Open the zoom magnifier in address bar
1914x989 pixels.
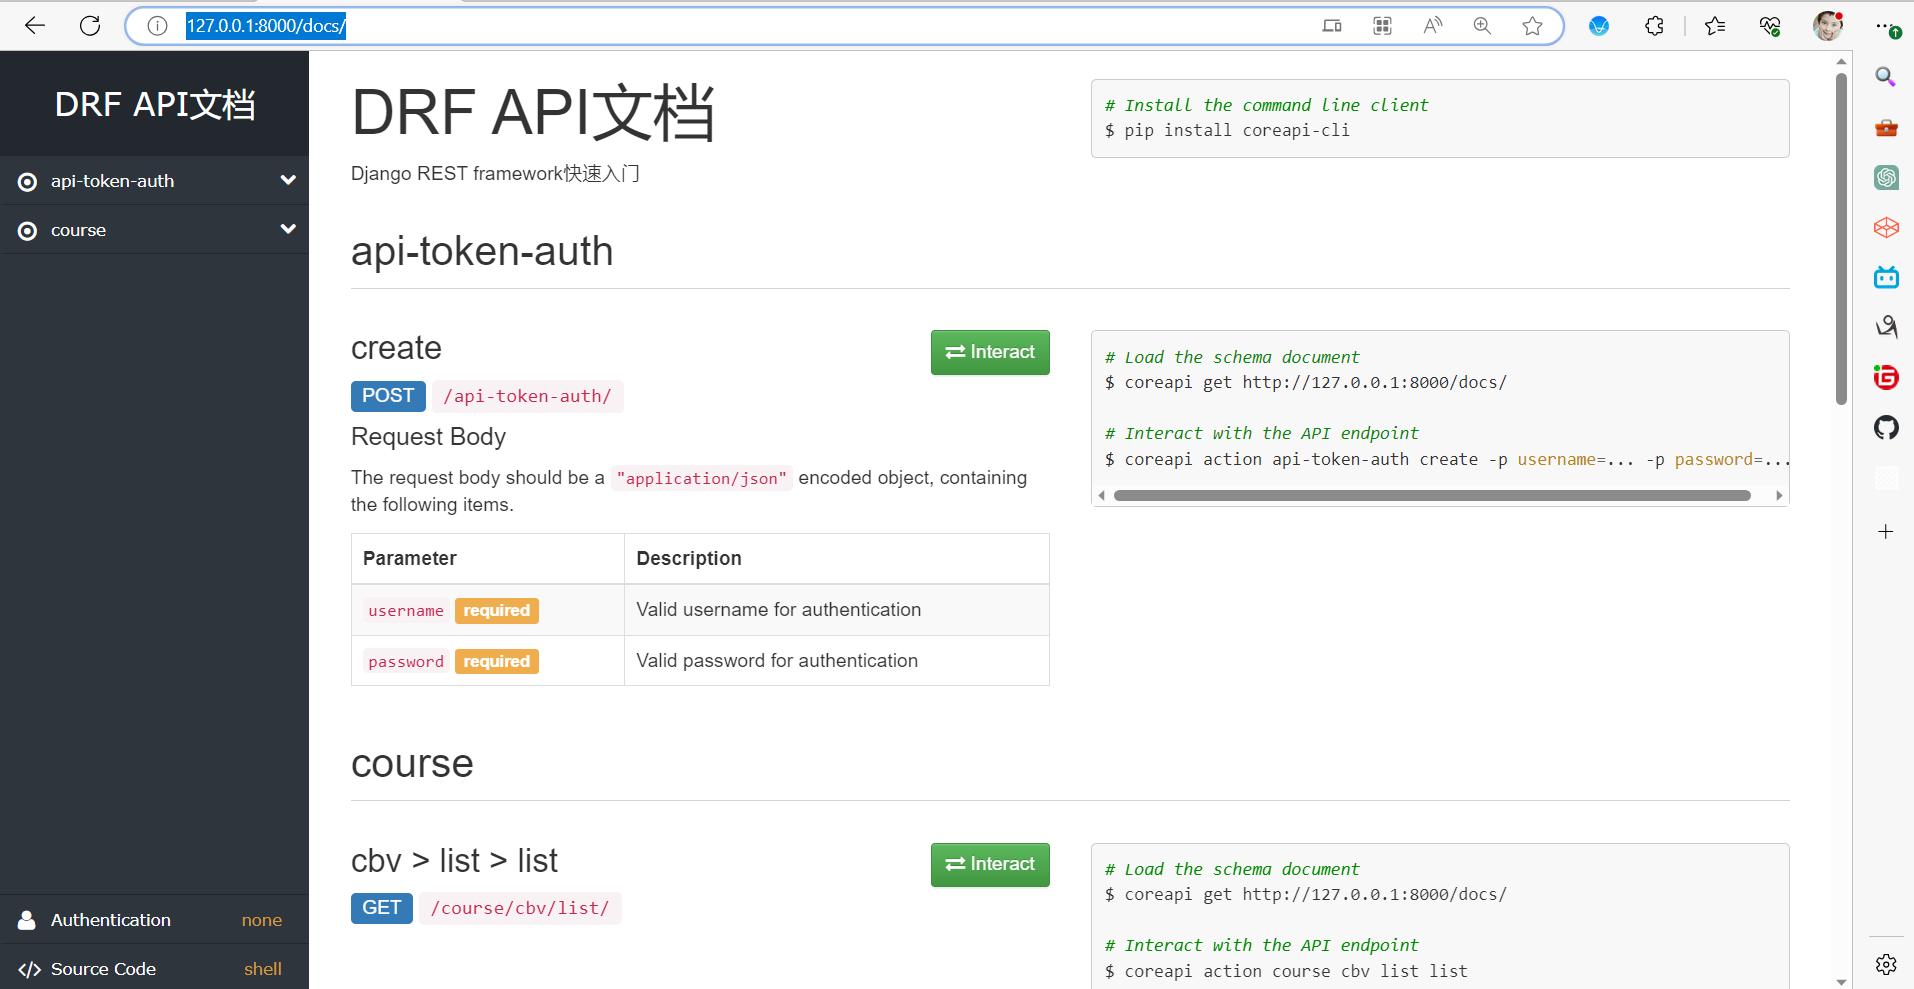click(x=1482, y=26)
